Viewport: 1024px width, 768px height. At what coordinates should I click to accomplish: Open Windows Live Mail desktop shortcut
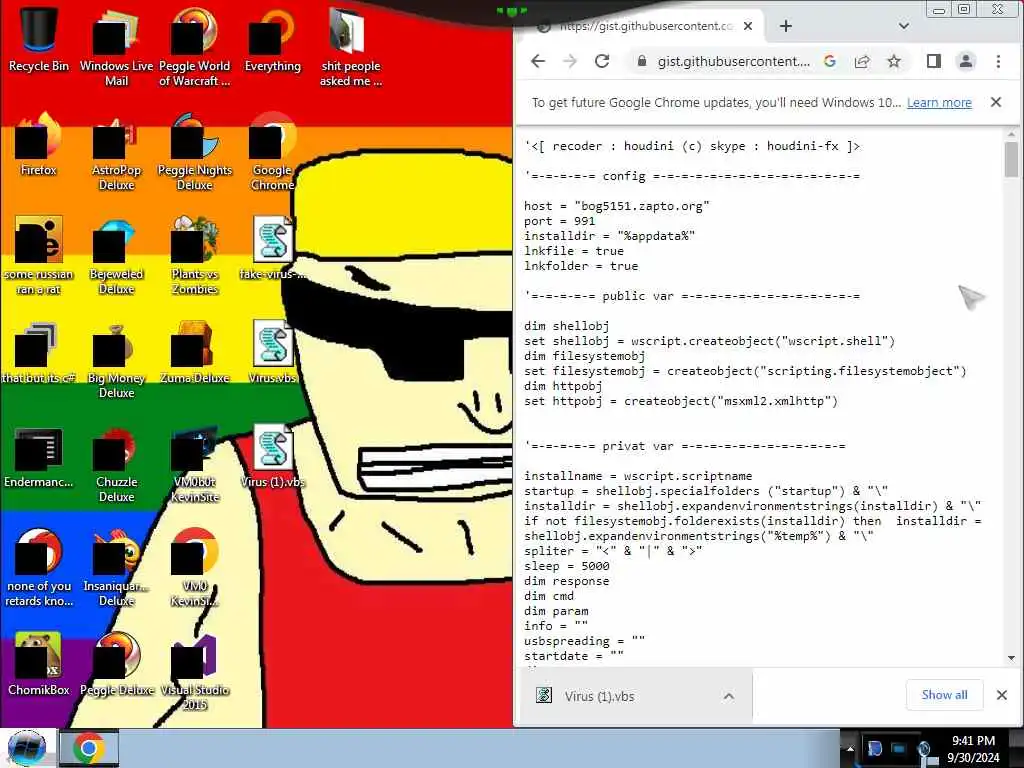pos(116,47)
